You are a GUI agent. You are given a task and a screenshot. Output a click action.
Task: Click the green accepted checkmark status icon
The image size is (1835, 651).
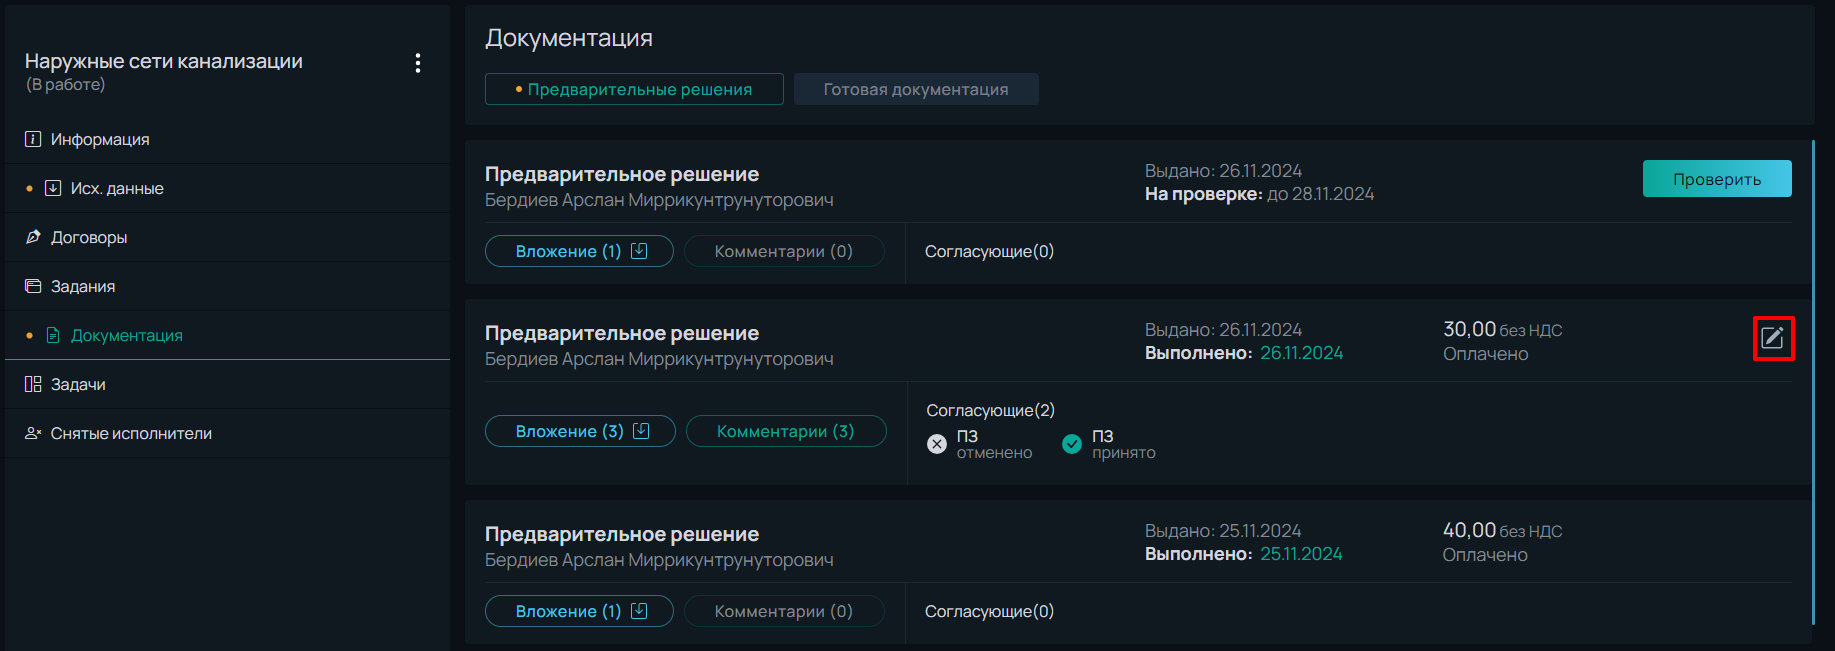1072,444
